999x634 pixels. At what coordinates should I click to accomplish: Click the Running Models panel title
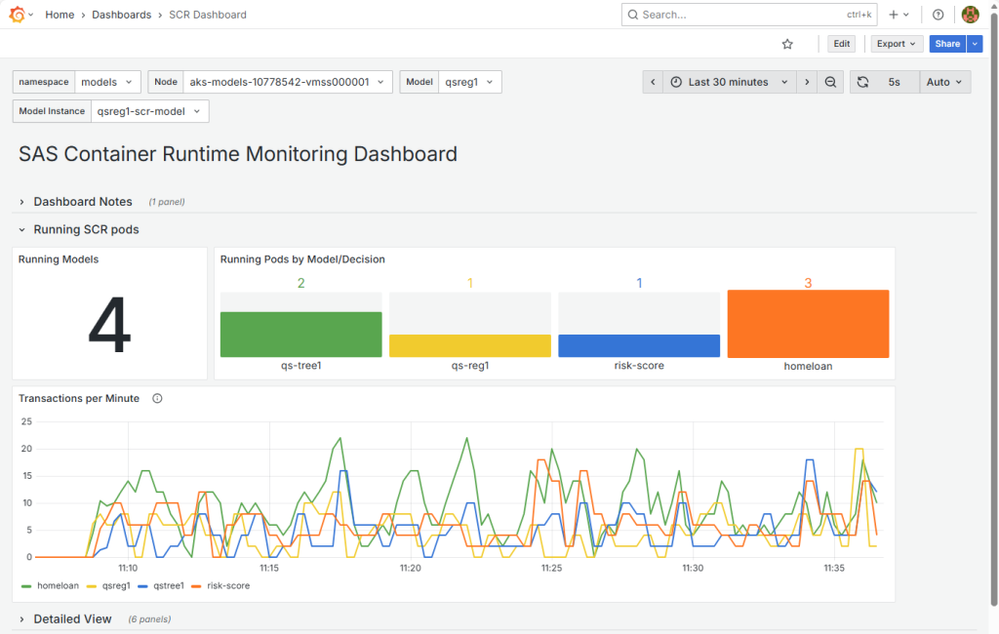(x=59, y=259)
